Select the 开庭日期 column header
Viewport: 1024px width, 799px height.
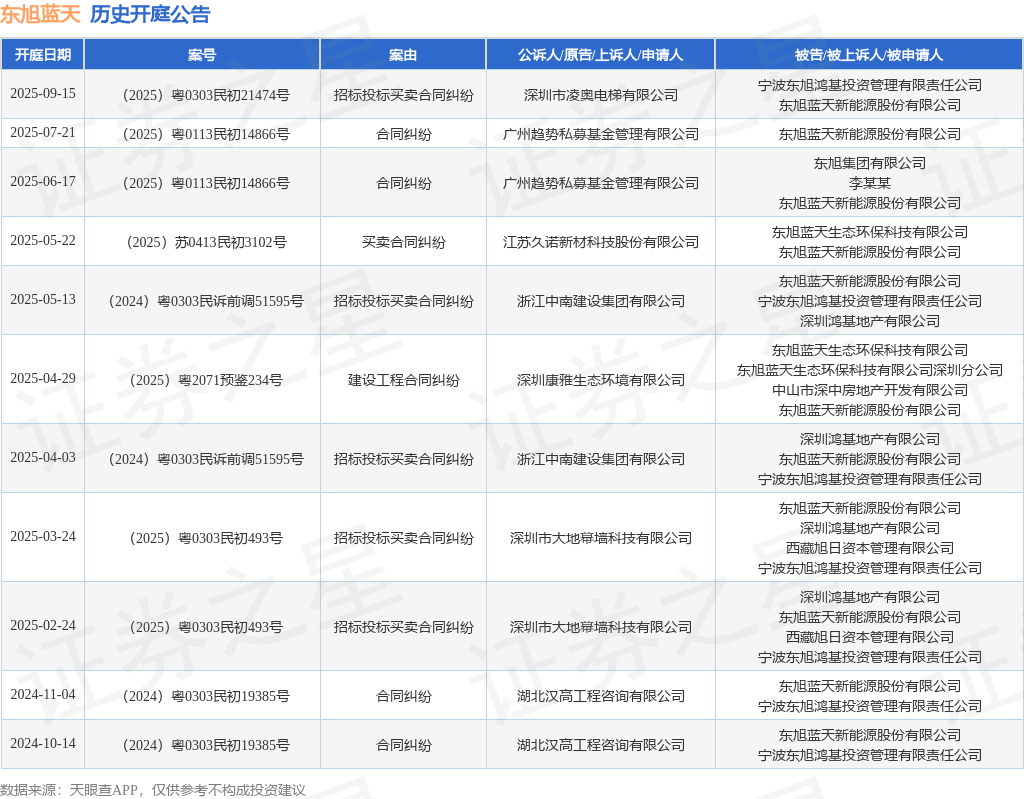pos(43,55)
